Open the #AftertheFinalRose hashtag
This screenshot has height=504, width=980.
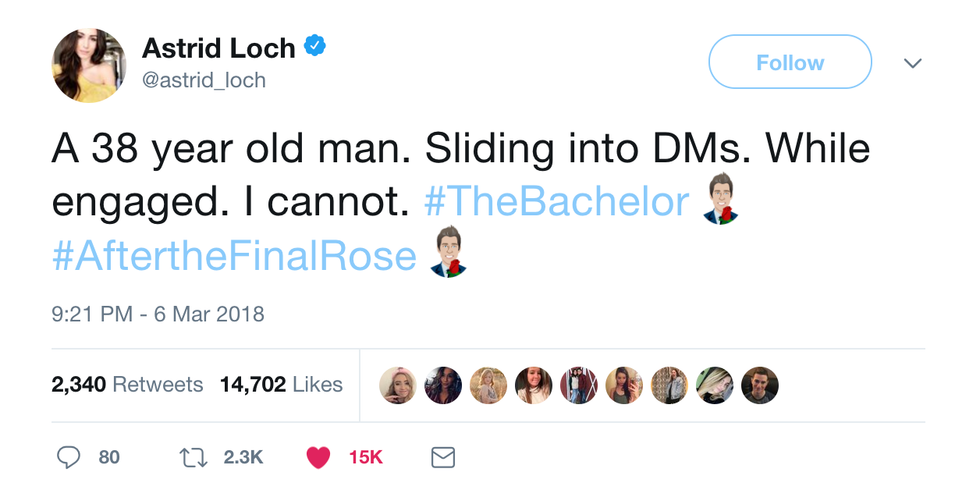(234, 256)
